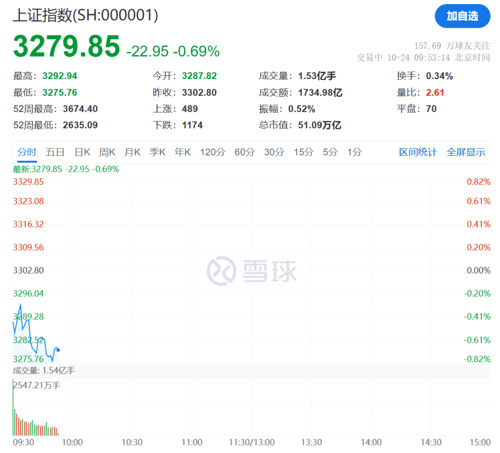This screenshot has height=453, width=500.
Task: Switch to 周K chart view
Action: click(x=107, y=152)
